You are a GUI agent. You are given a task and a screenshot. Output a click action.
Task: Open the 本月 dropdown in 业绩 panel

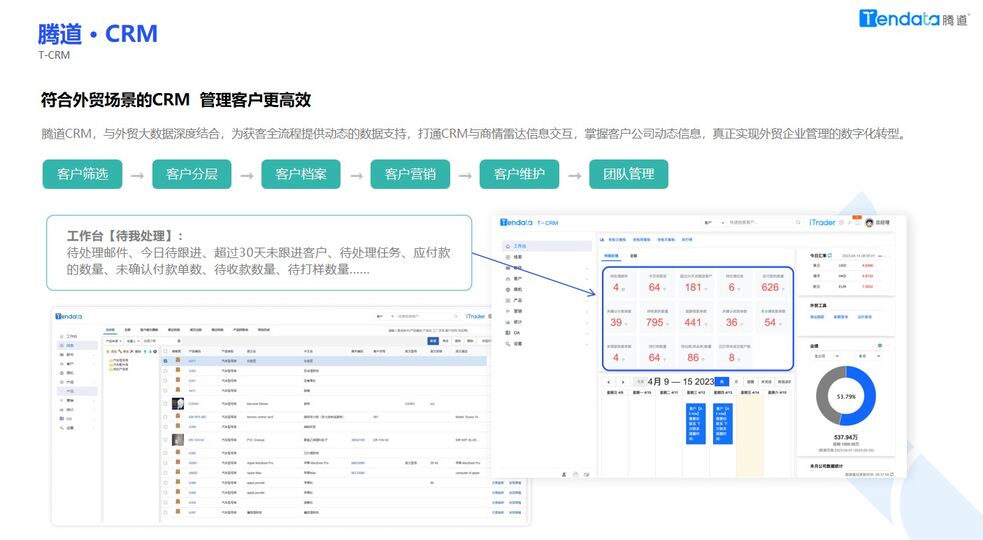[x=869, y=356]
